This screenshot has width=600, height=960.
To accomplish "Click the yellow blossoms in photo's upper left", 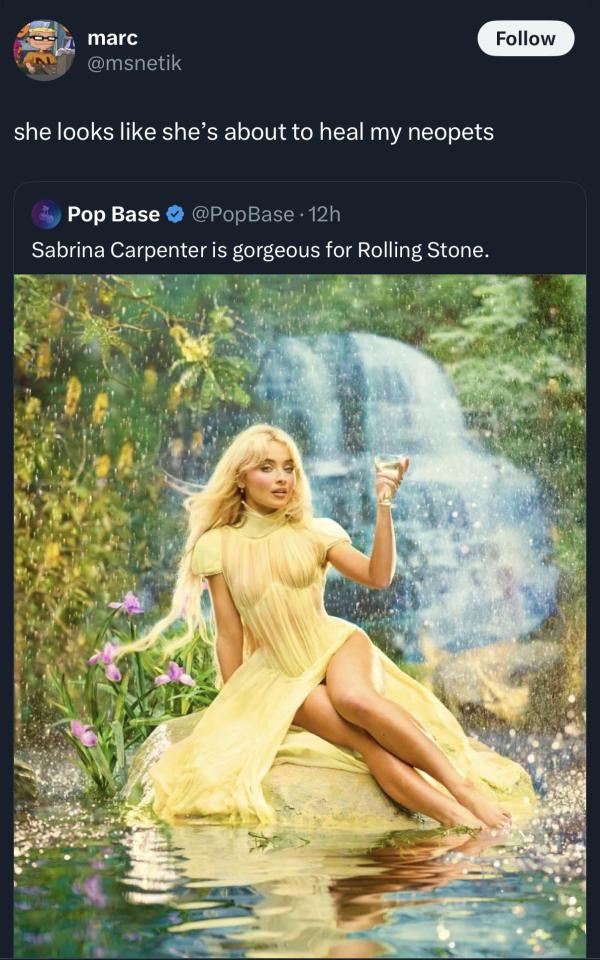I will click(x=92, y=392).
